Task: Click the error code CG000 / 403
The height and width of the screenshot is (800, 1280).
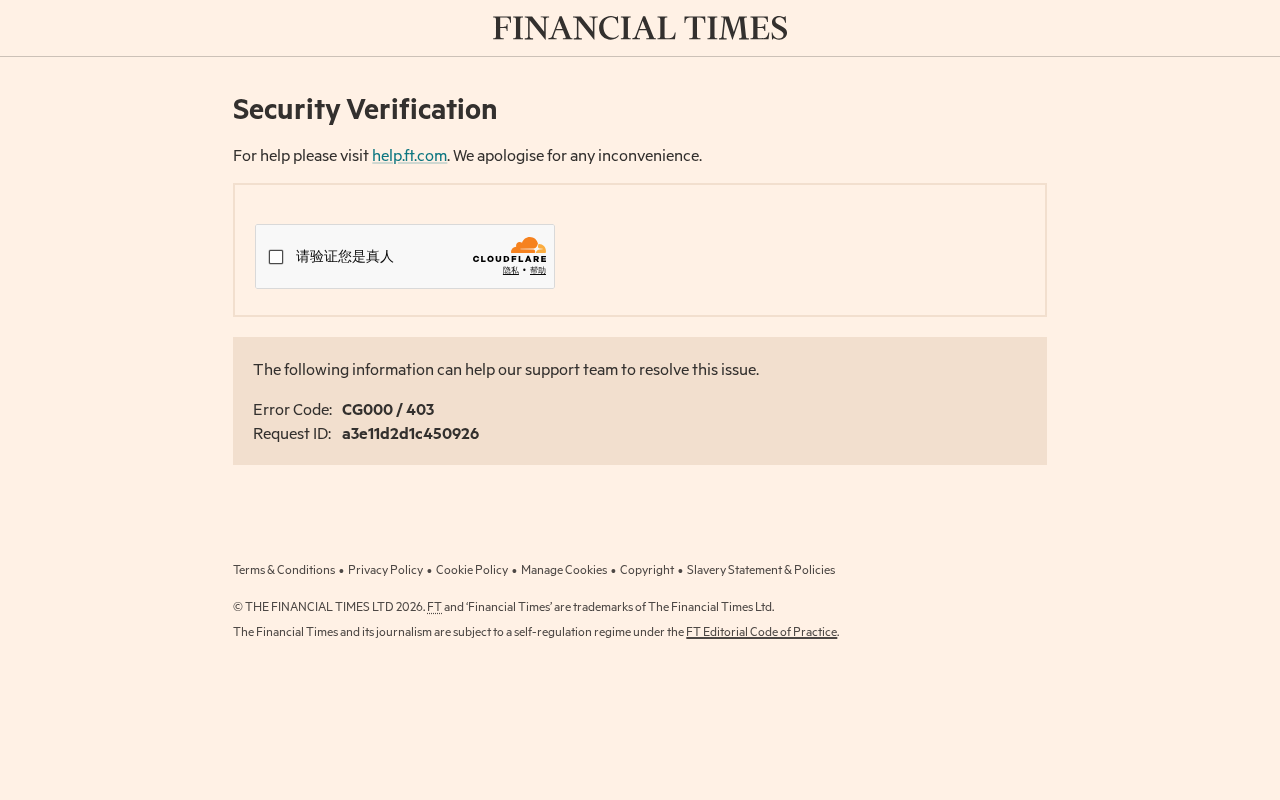Action: point(388,410)
